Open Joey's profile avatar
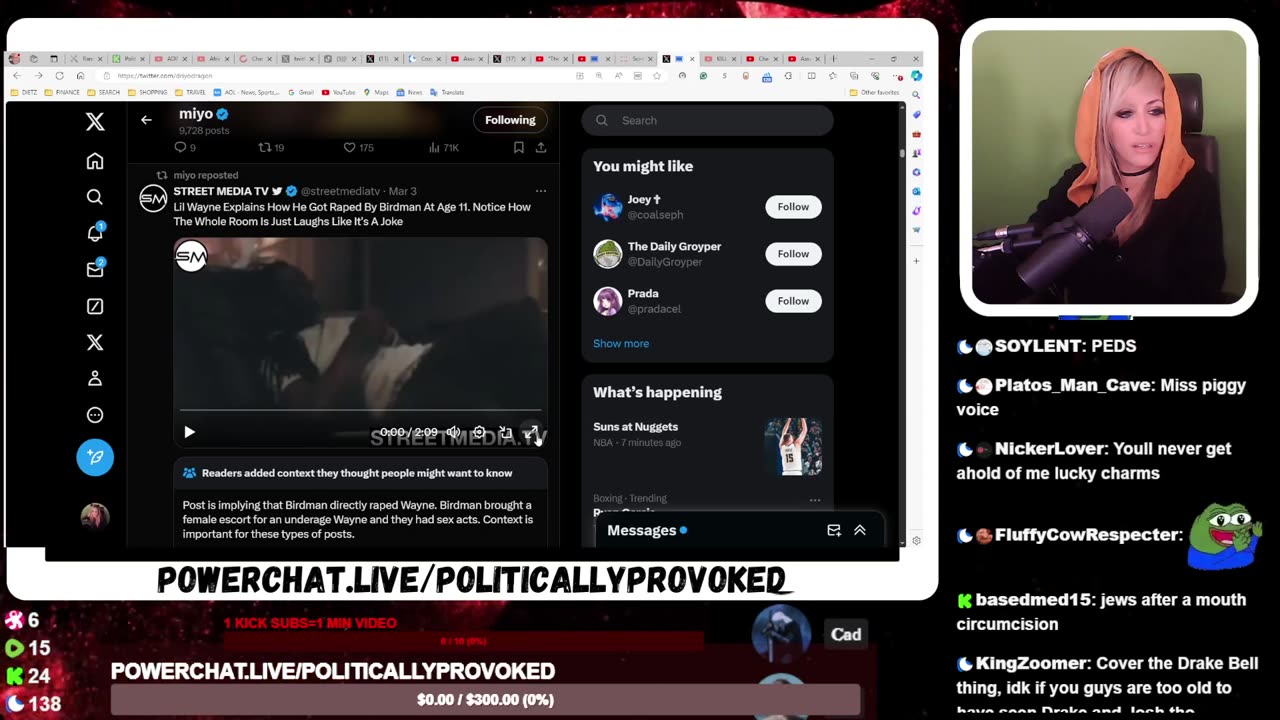Screen dimensions: 1280x720 (608, 207)
